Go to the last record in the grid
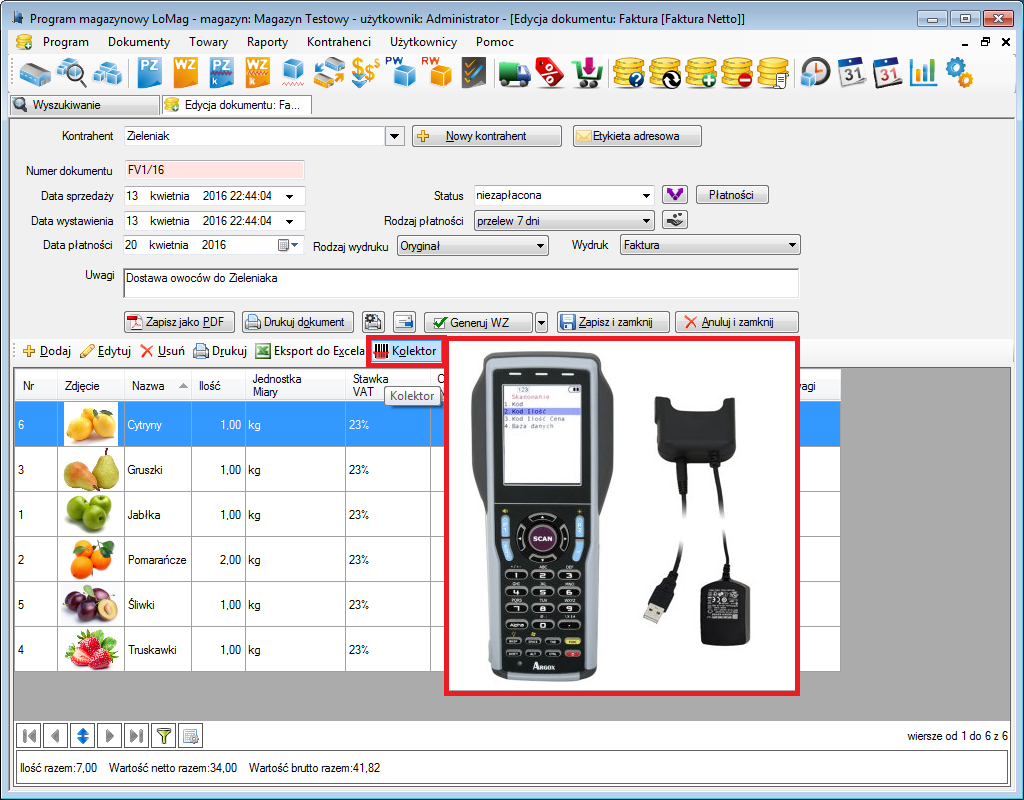The image size is (1024, 800). [x=137, y=735]
